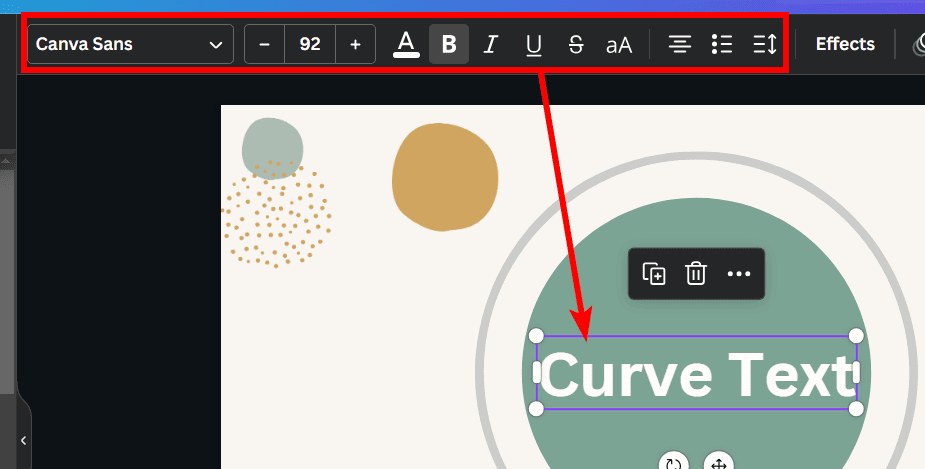Open the Canva Sans font dropdown
Image resolution: width=925 pixels, height=469 pixels.
point(130,45)
